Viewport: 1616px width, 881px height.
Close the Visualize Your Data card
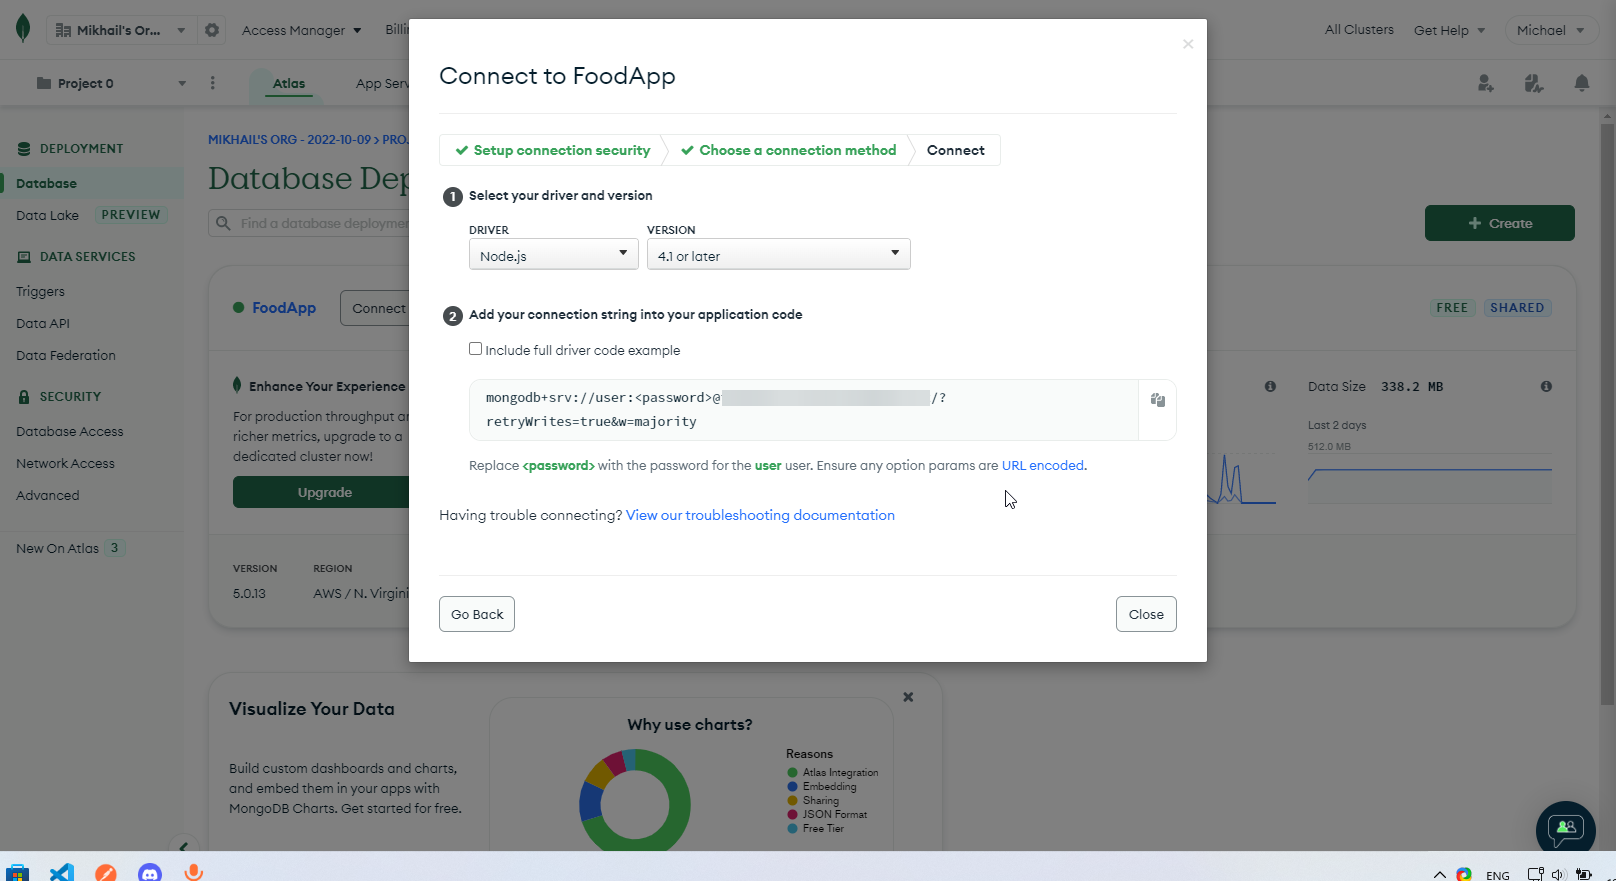(x=908, y=697)
